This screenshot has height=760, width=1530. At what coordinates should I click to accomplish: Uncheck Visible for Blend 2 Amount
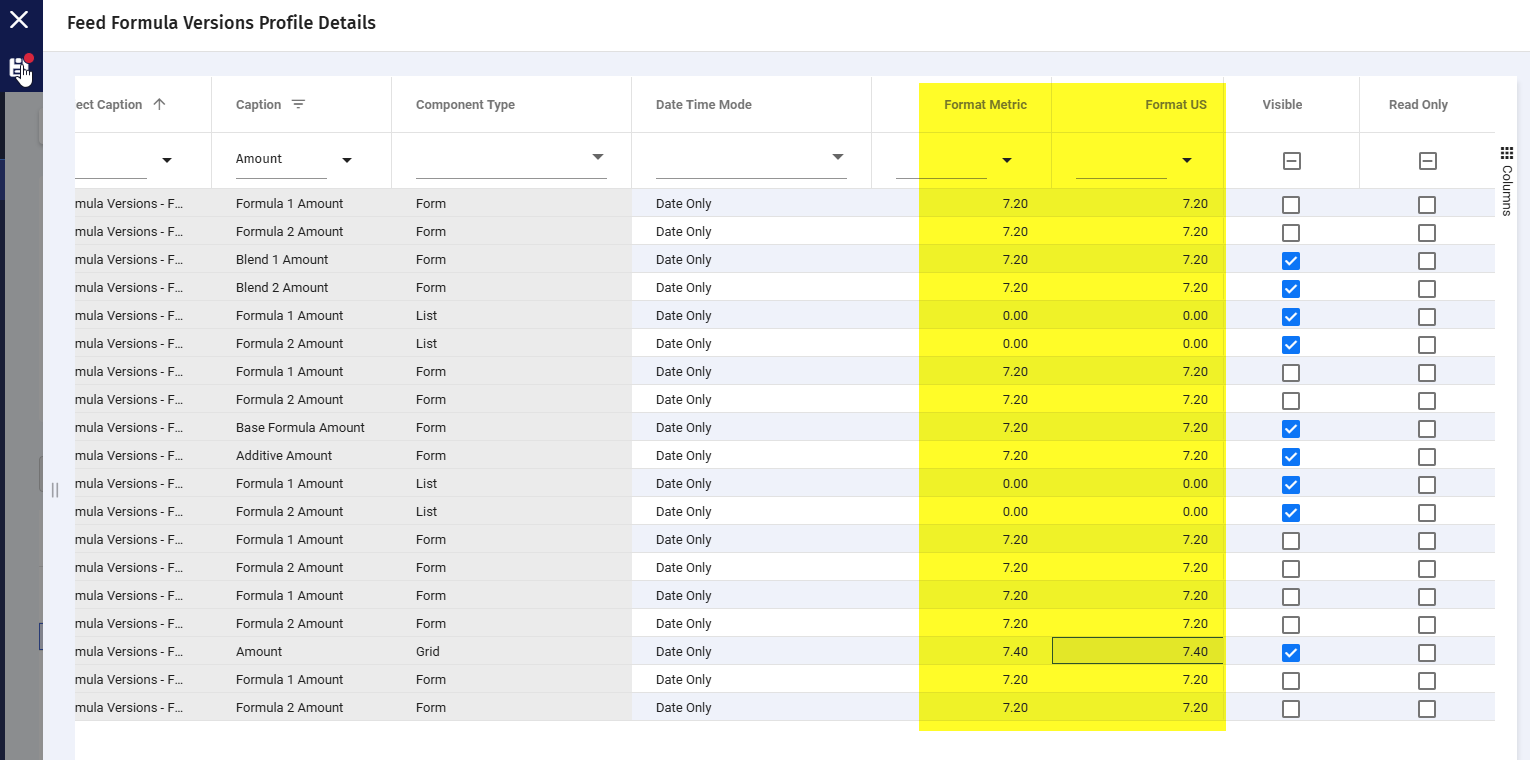tap(1291, 289)
